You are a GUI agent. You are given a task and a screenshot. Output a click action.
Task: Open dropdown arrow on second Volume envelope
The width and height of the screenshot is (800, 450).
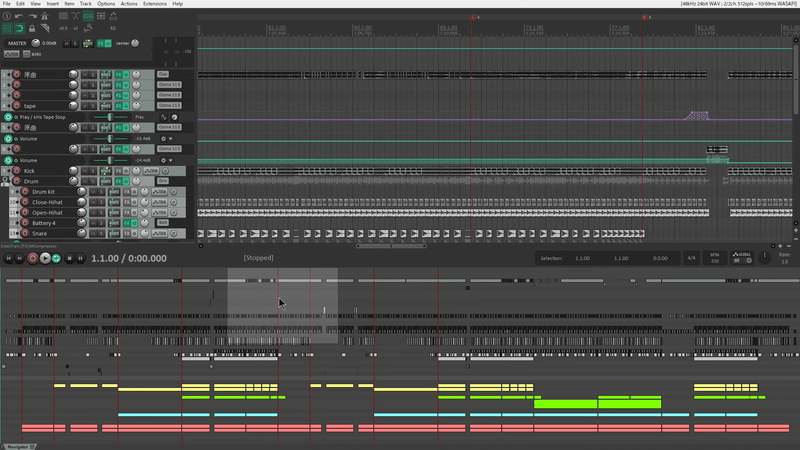point(171,160)
